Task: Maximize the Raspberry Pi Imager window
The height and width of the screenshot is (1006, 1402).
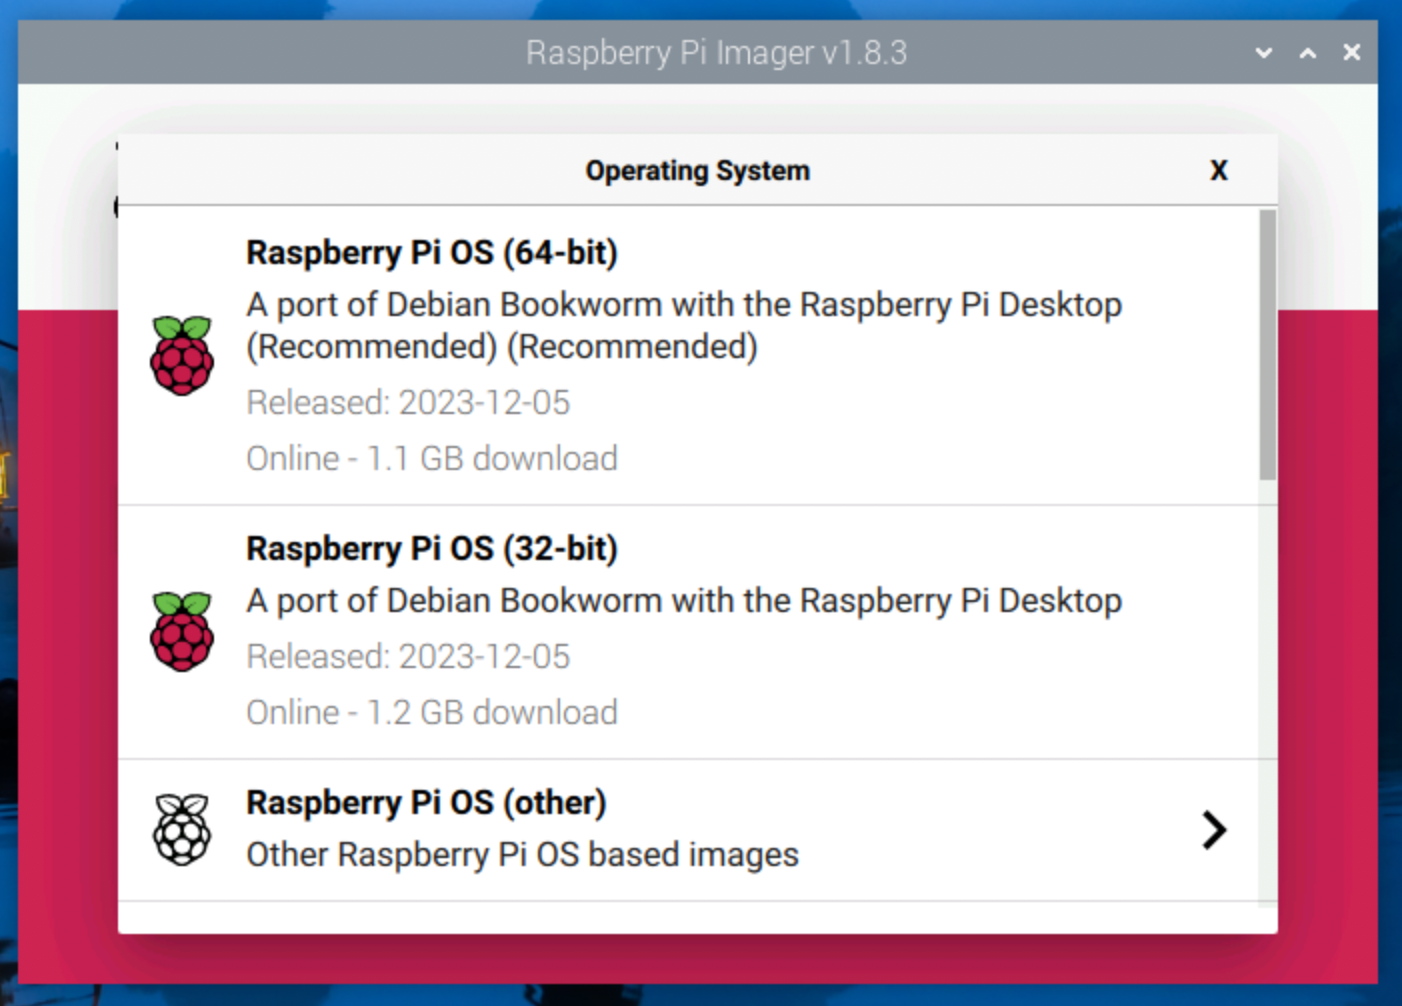Action: point(1308,52)
